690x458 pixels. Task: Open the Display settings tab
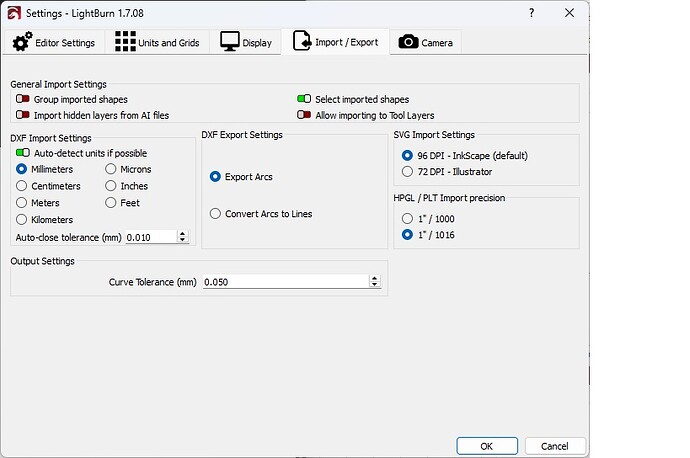247,43
